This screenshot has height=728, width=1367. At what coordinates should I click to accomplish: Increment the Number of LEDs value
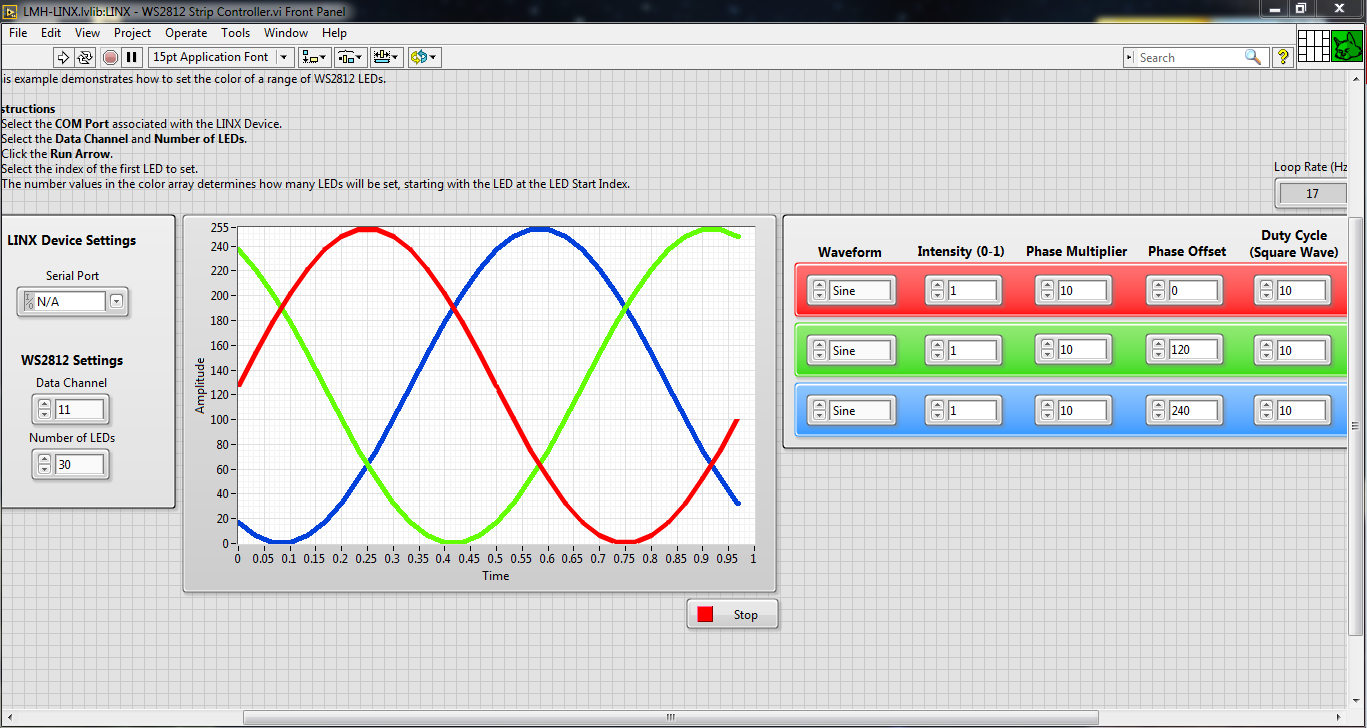(x=43, y=458)
